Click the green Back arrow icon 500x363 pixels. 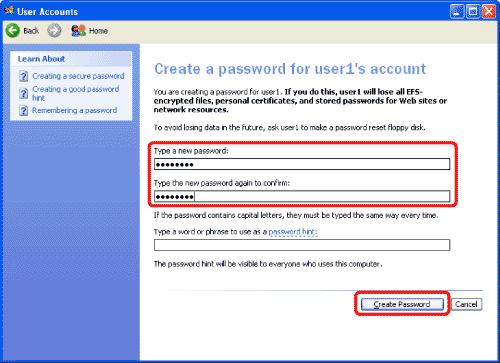pyautogui.click(x=13, y=31)
